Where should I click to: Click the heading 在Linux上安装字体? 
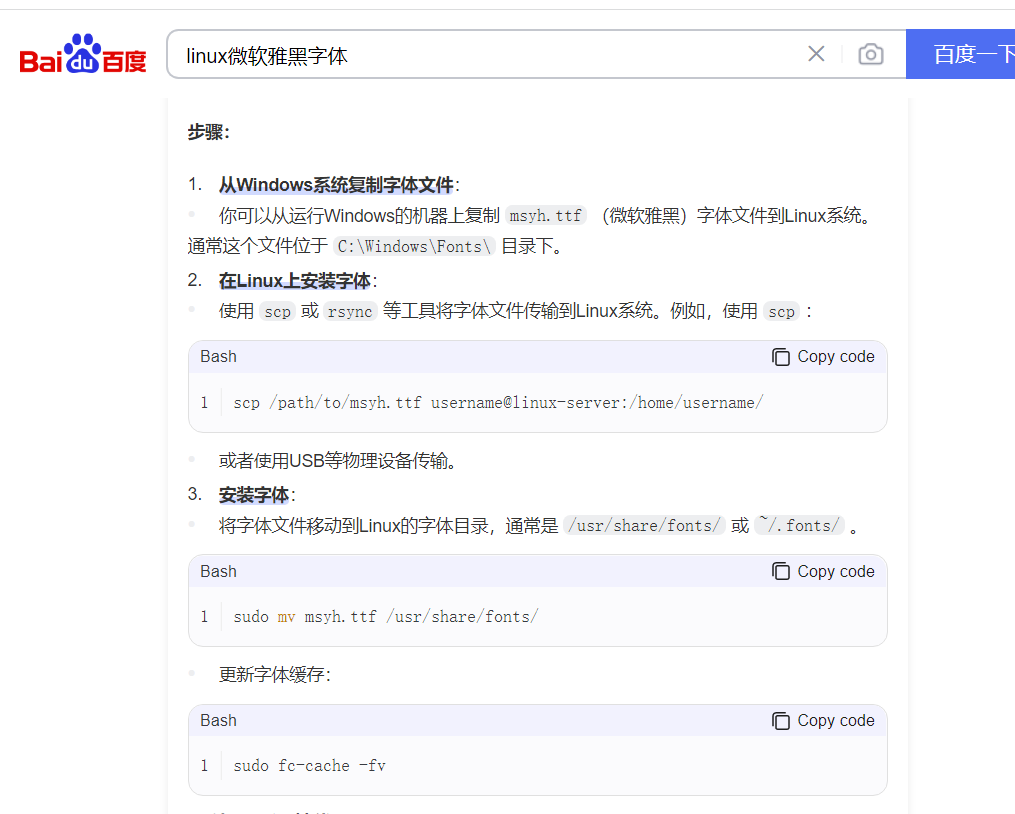295,281
